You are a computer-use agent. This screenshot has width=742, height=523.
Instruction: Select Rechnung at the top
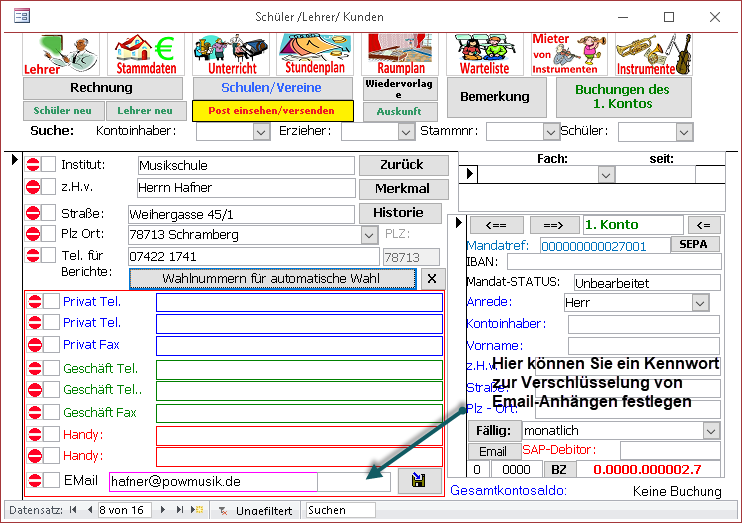102,88
